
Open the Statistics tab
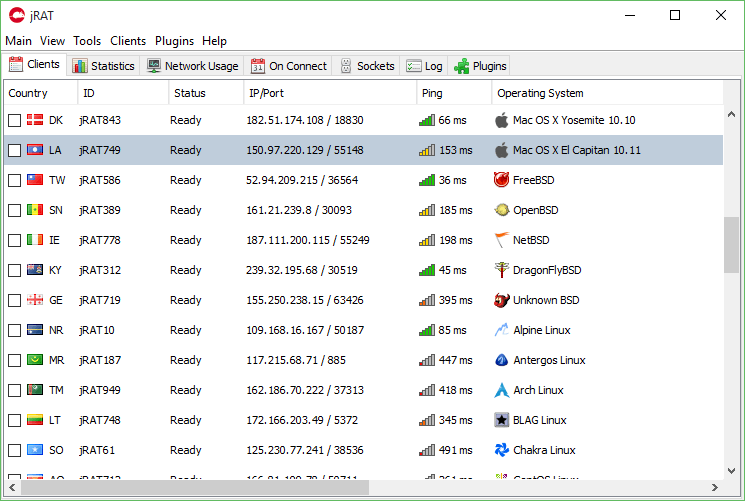tap(104, 66)
